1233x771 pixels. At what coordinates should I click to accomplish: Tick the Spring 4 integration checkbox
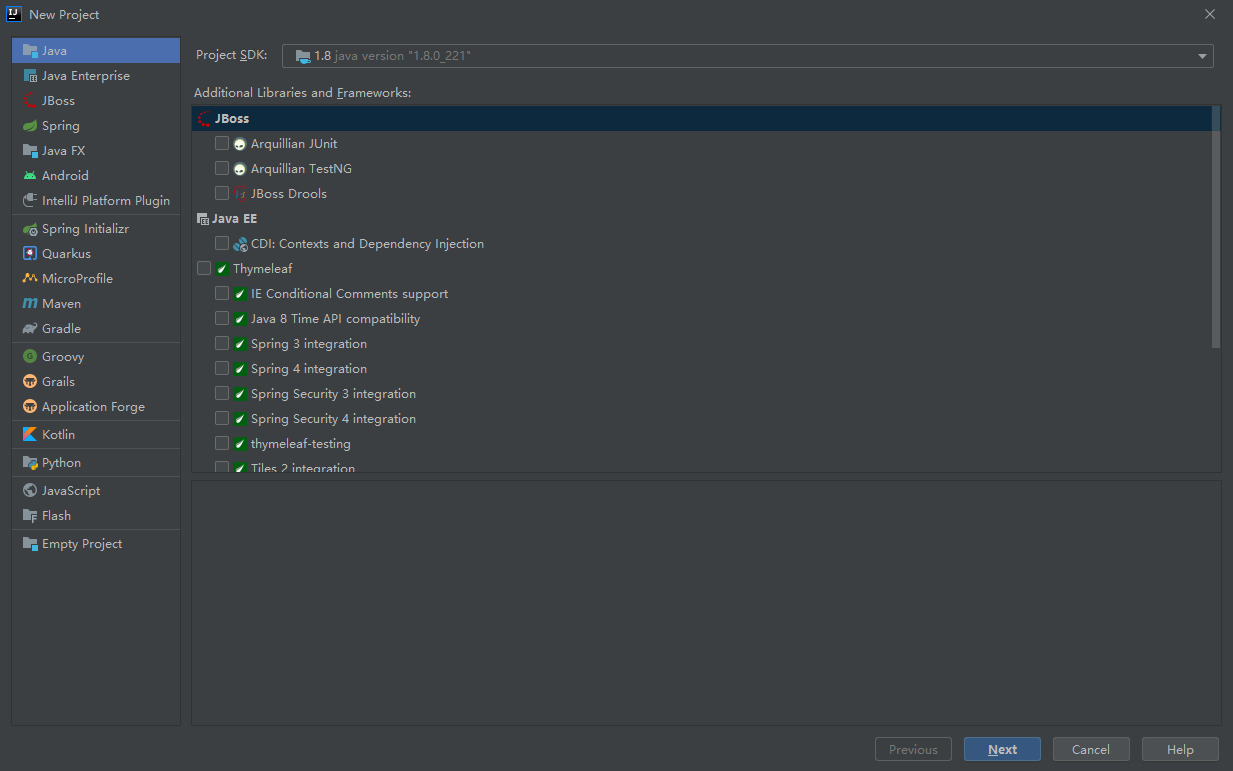(222, 369)
